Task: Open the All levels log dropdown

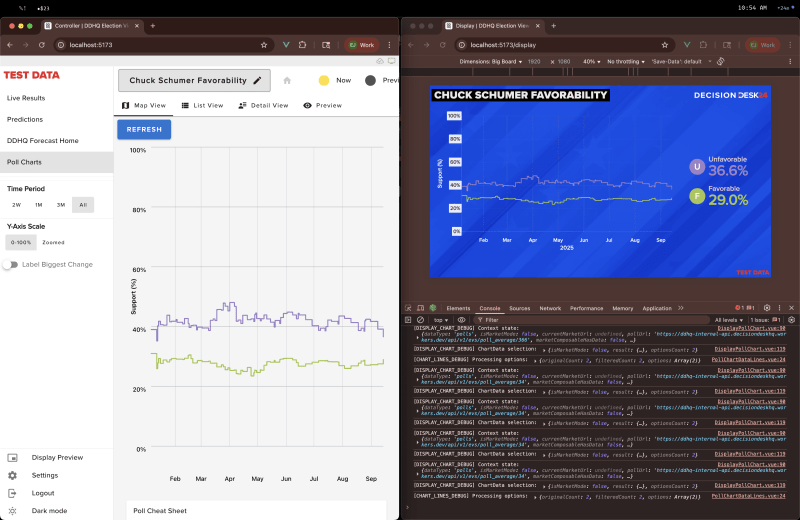Action: [x=729, y=320]
